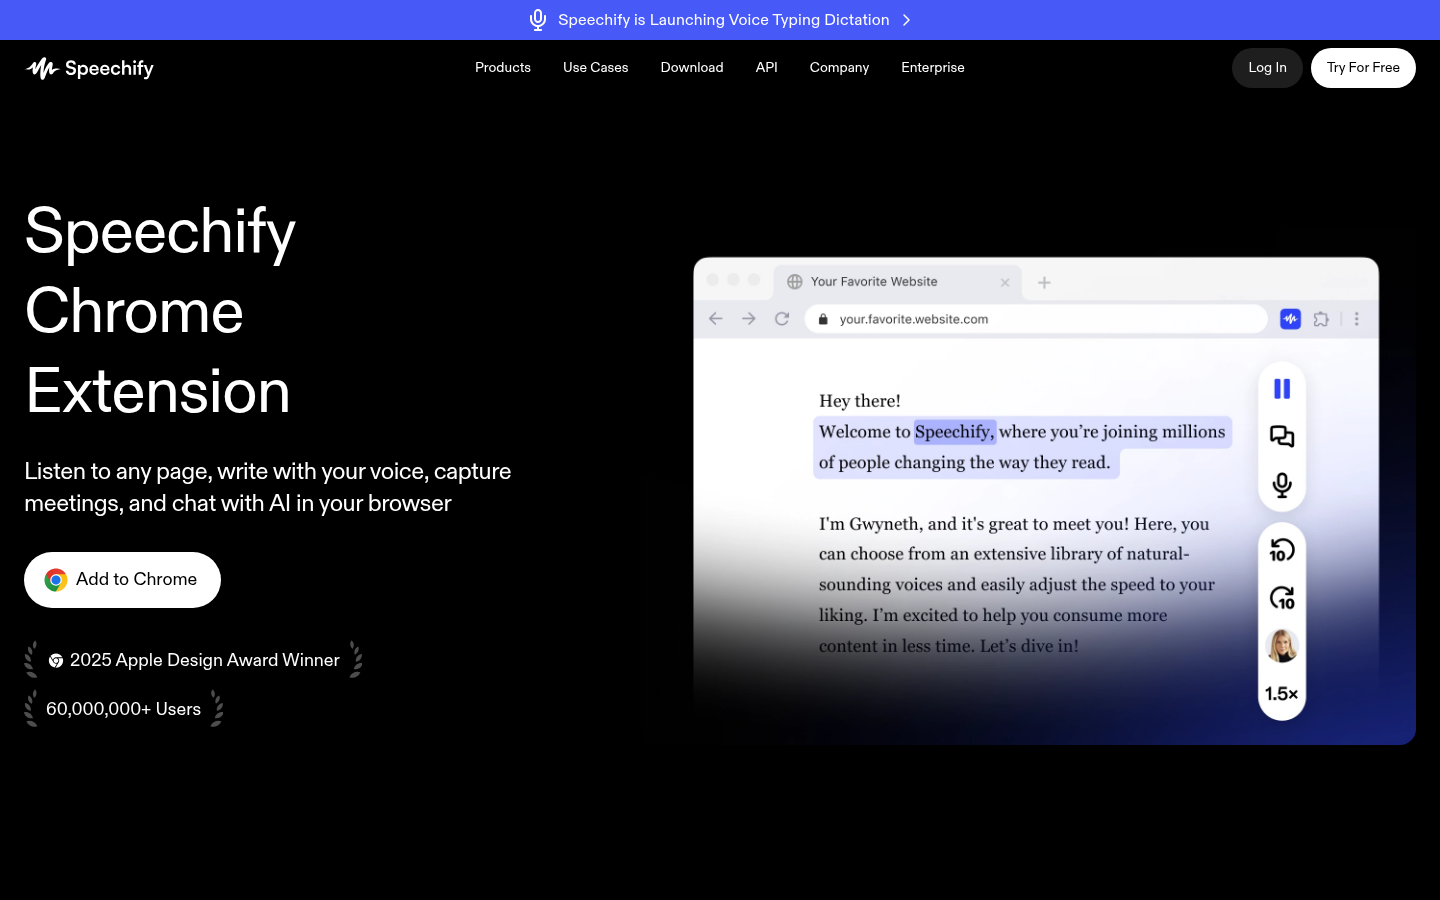The image size is (1440, 900).
Task: Click the puzzle-piece extensions icon
Action: pos(1321,319)
